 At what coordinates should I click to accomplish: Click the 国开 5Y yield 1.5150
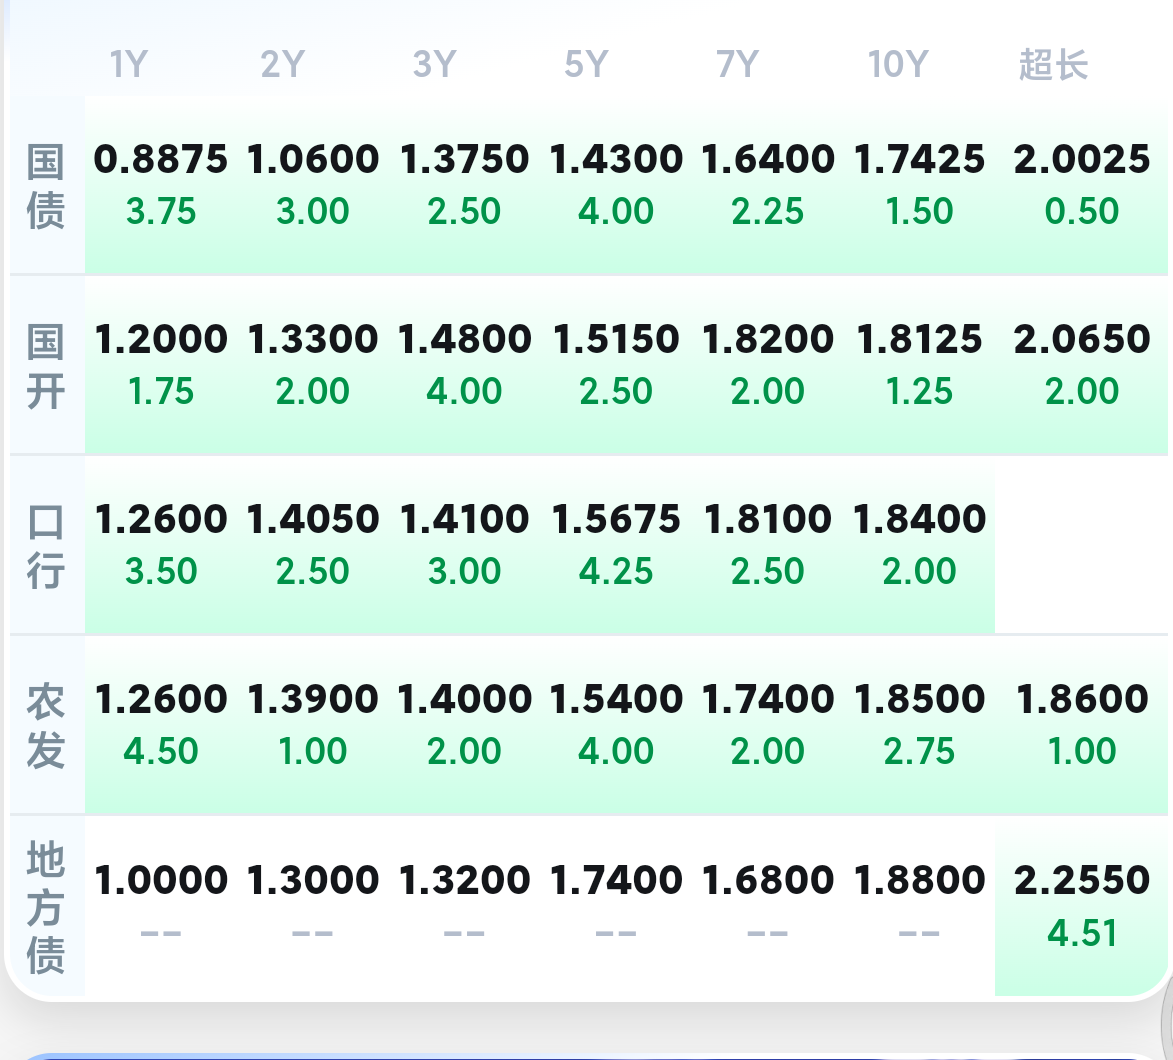pos(616,339)
